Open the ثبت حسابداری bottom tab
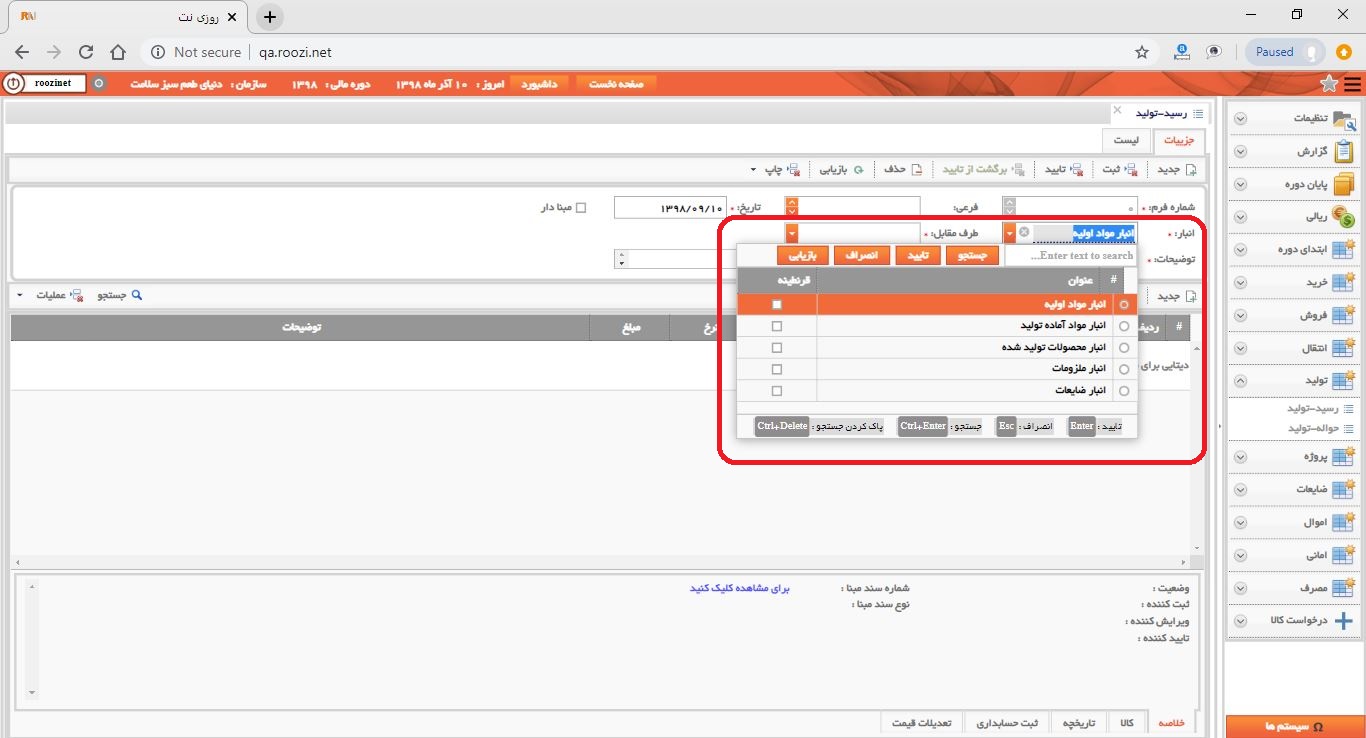1366x738 pixels. point(1007,722)
